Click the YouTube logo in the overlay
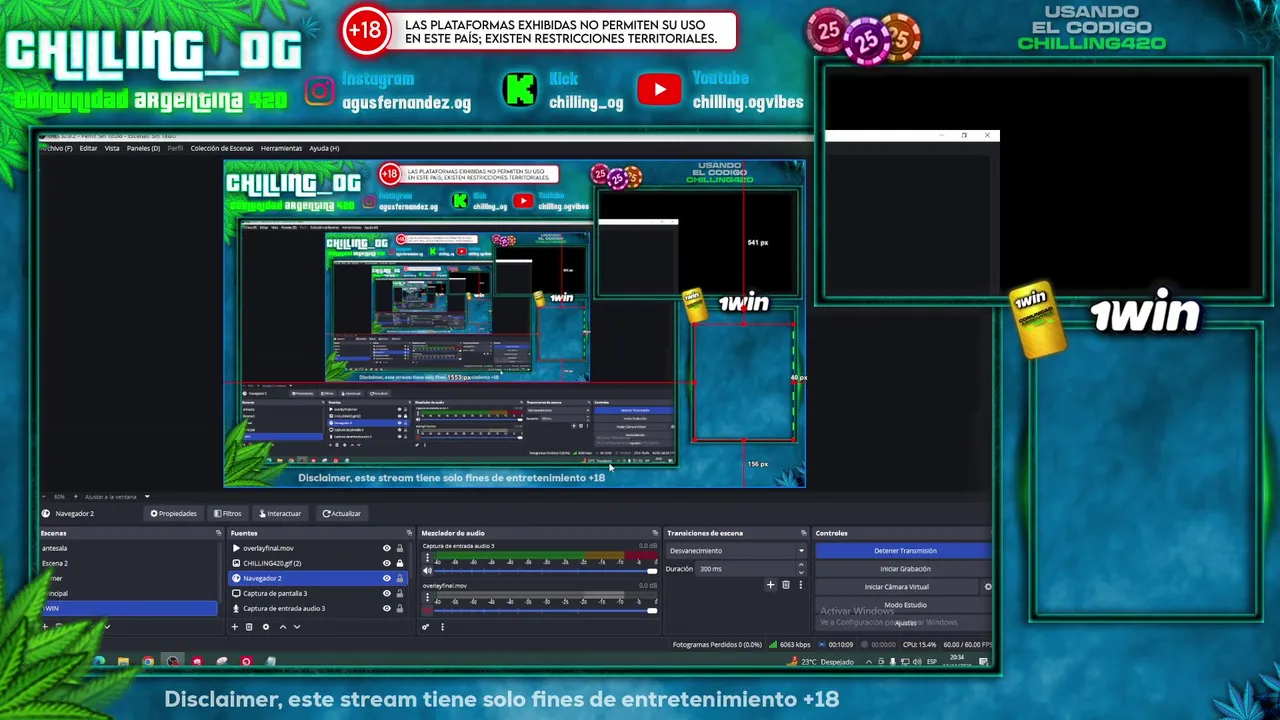The width and height of the screenshot is (1280, 720). point(659,90)
